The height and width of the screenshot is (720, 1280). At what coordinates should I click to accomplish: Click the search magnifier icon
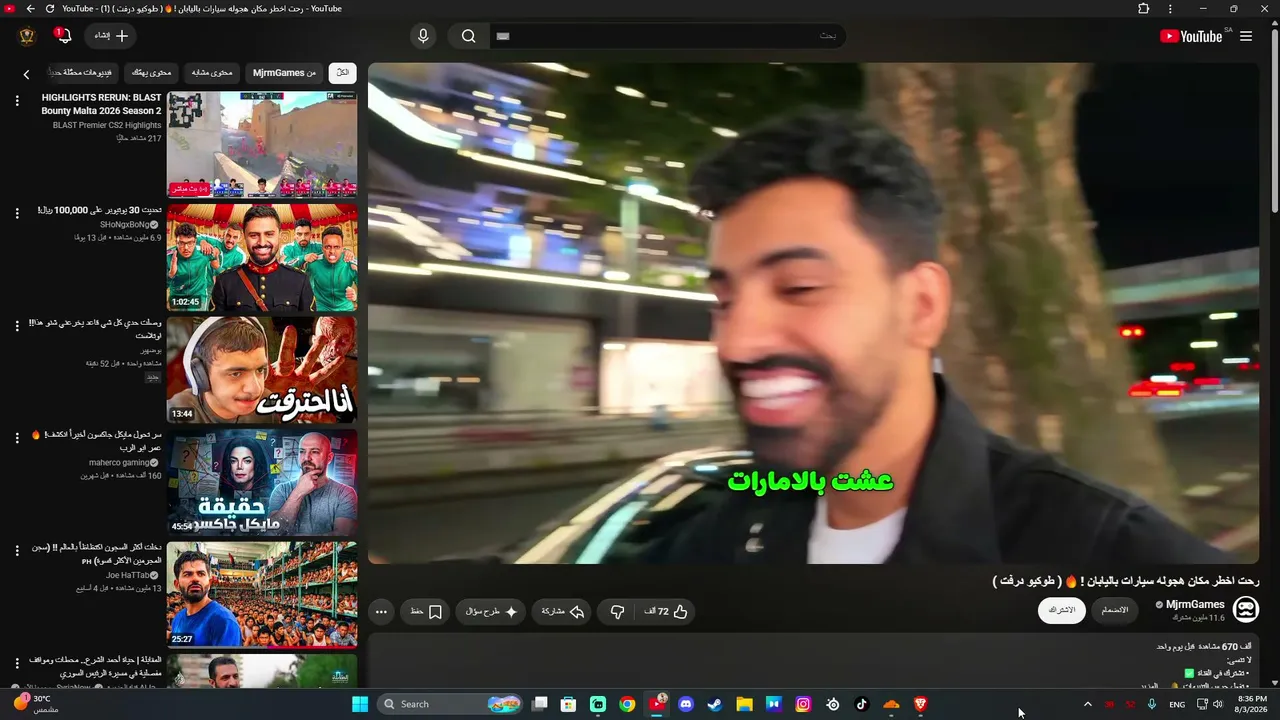pos(468,36)
